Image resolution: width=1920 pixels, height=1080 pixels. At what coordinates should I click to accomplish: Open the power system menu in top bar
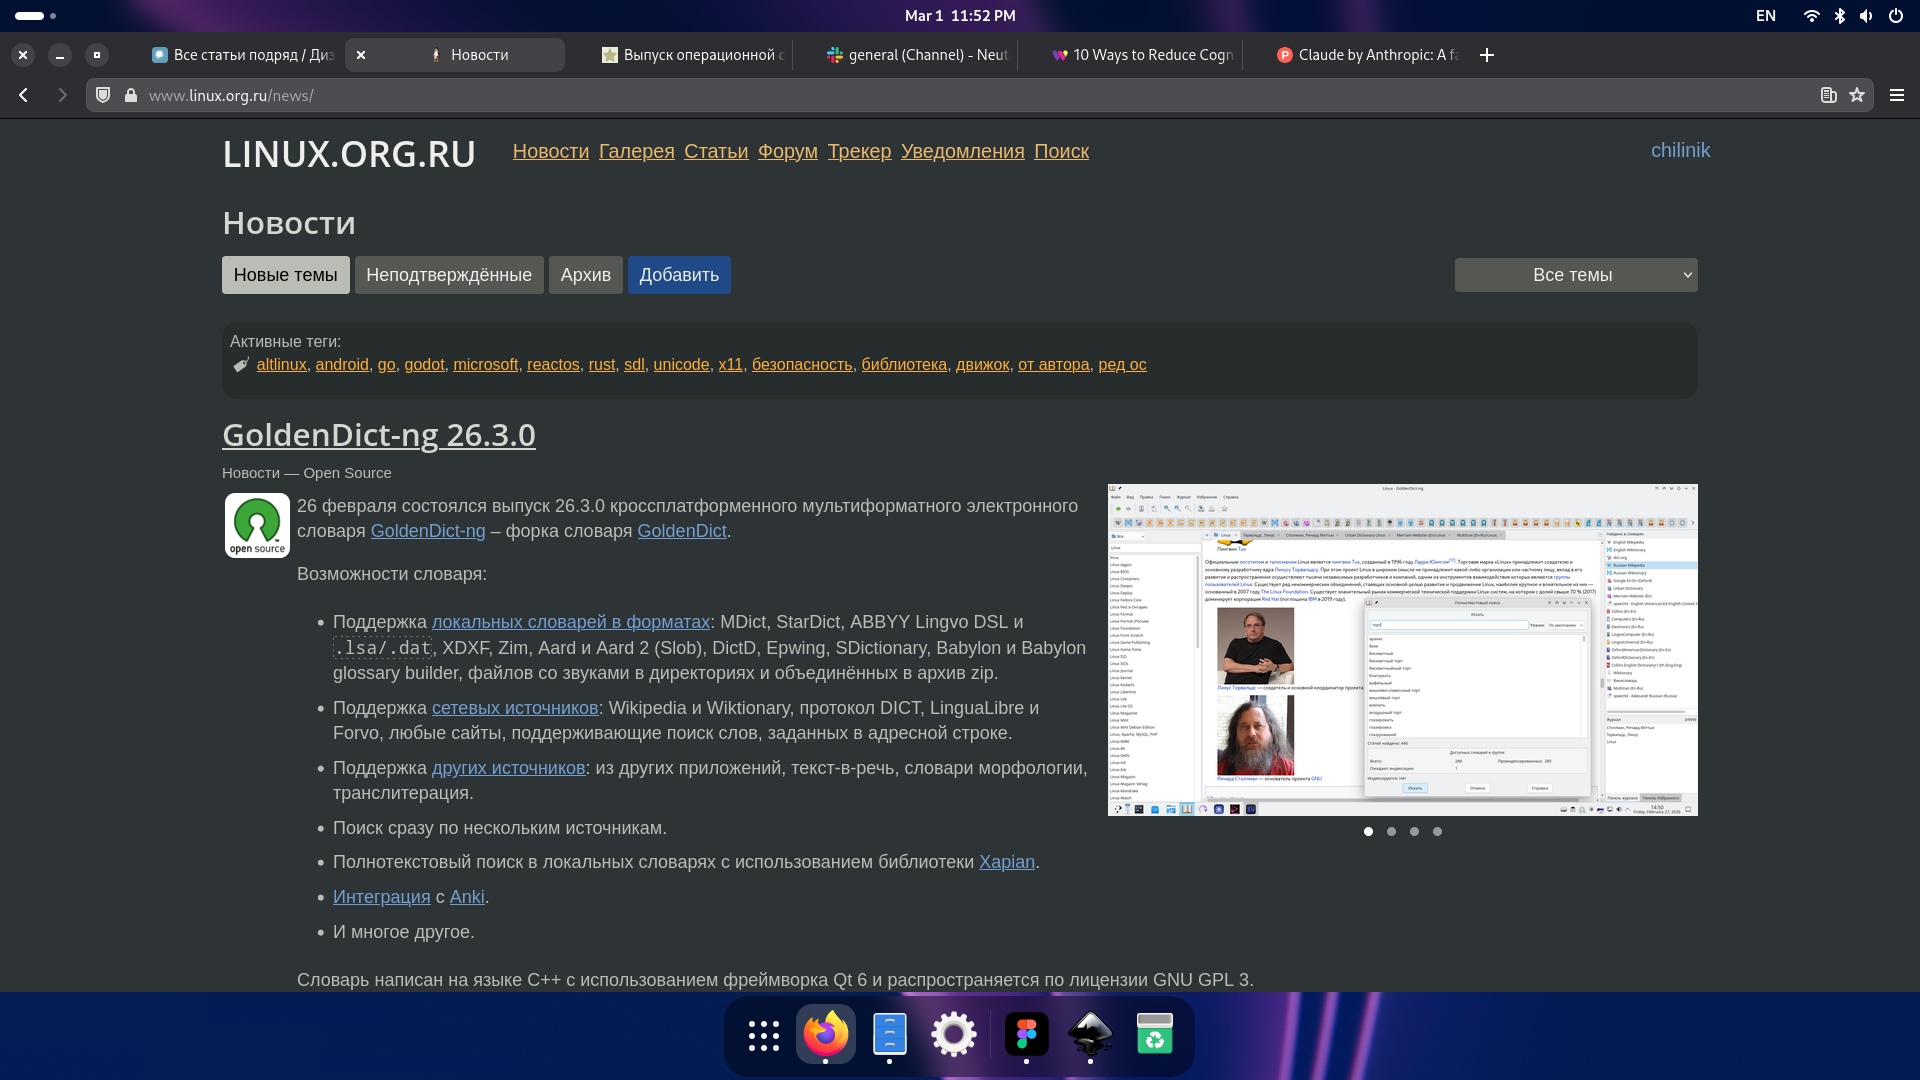1895,16
